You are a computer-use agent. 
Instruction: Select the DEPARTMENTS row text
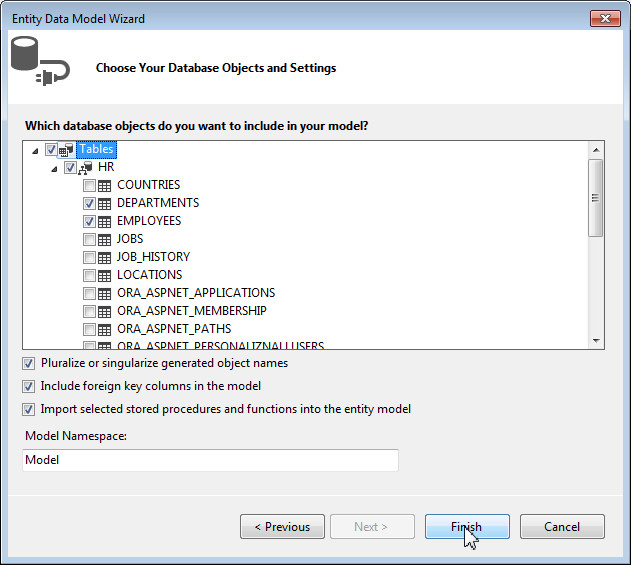[x=158, y=203]
